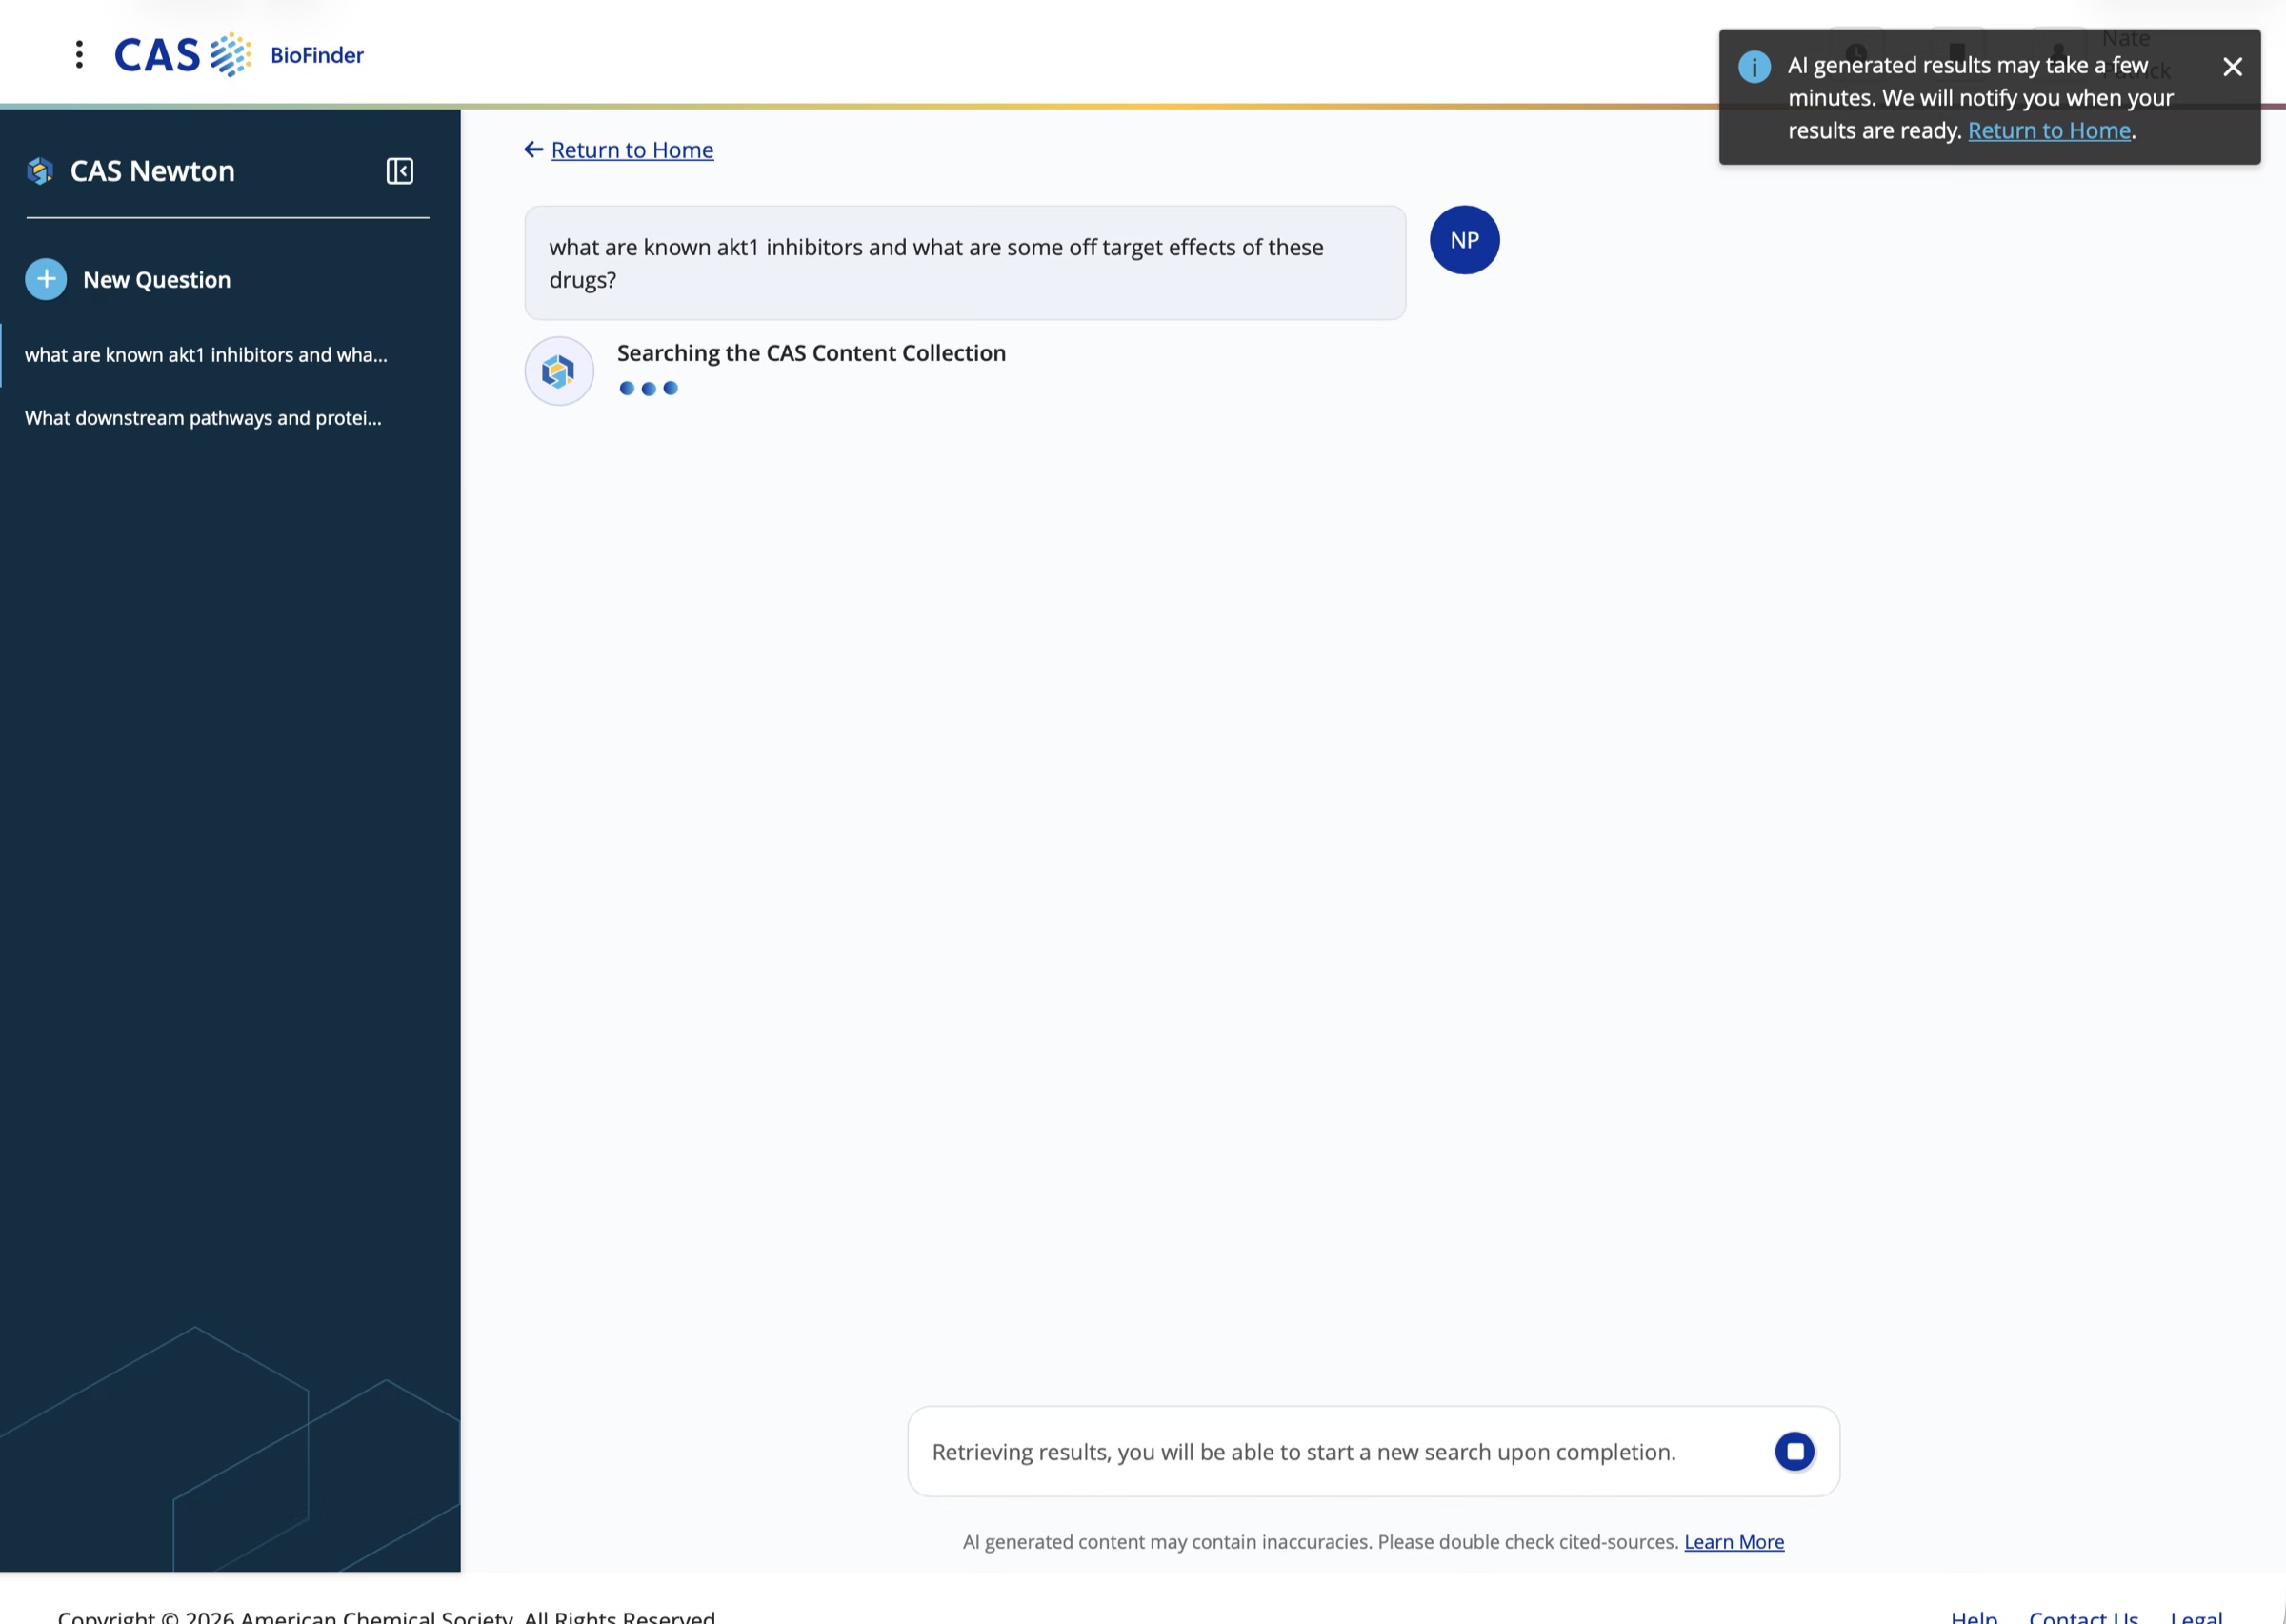The width and height of the screenshot is (2286, 1624).
Task: Click 'Searching the CAS Content Collection' status text
Action: click(x=811, y=353)
